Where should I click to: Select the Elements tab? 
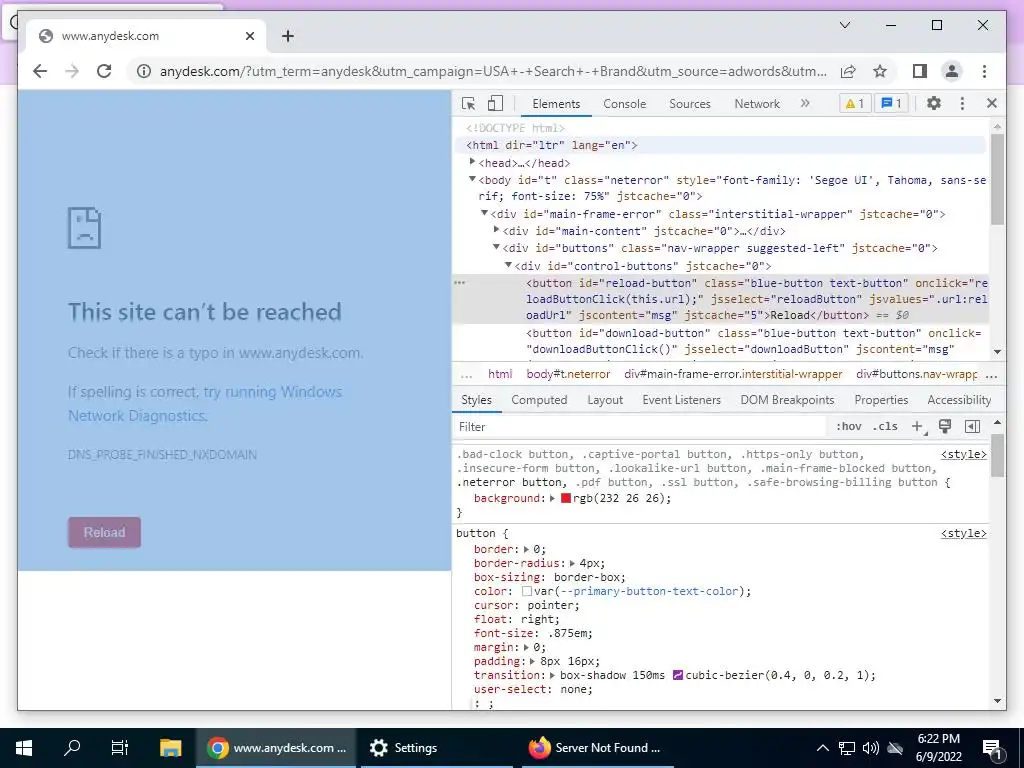pyautogui.click(x=556, y=104)
